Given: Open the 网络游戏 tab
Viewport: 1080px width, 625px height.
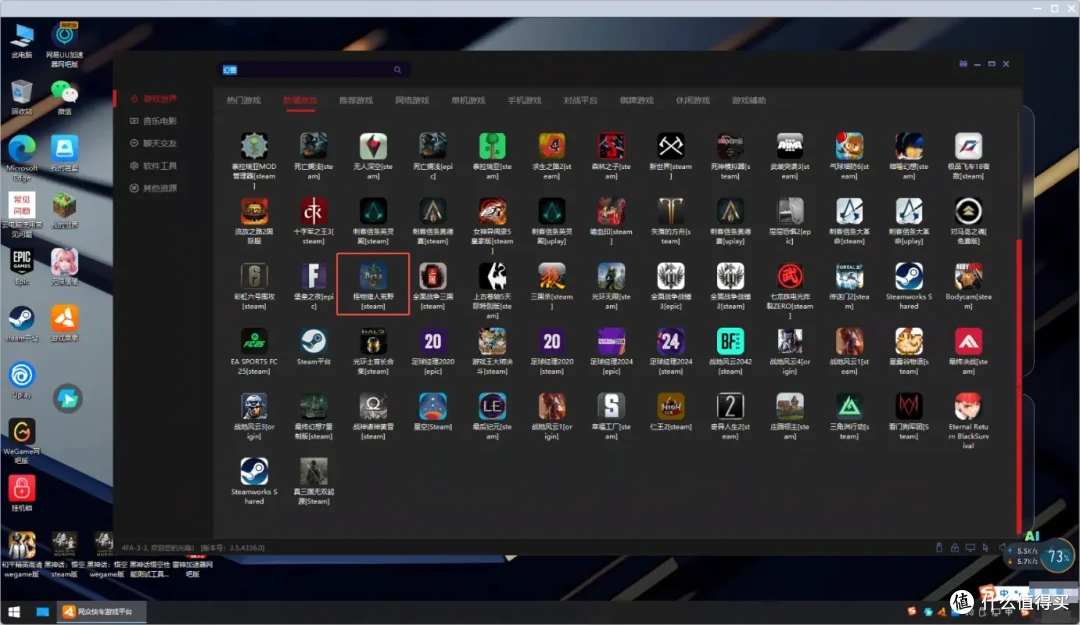Looking at the screenshot, I should (x=412, y=101).
